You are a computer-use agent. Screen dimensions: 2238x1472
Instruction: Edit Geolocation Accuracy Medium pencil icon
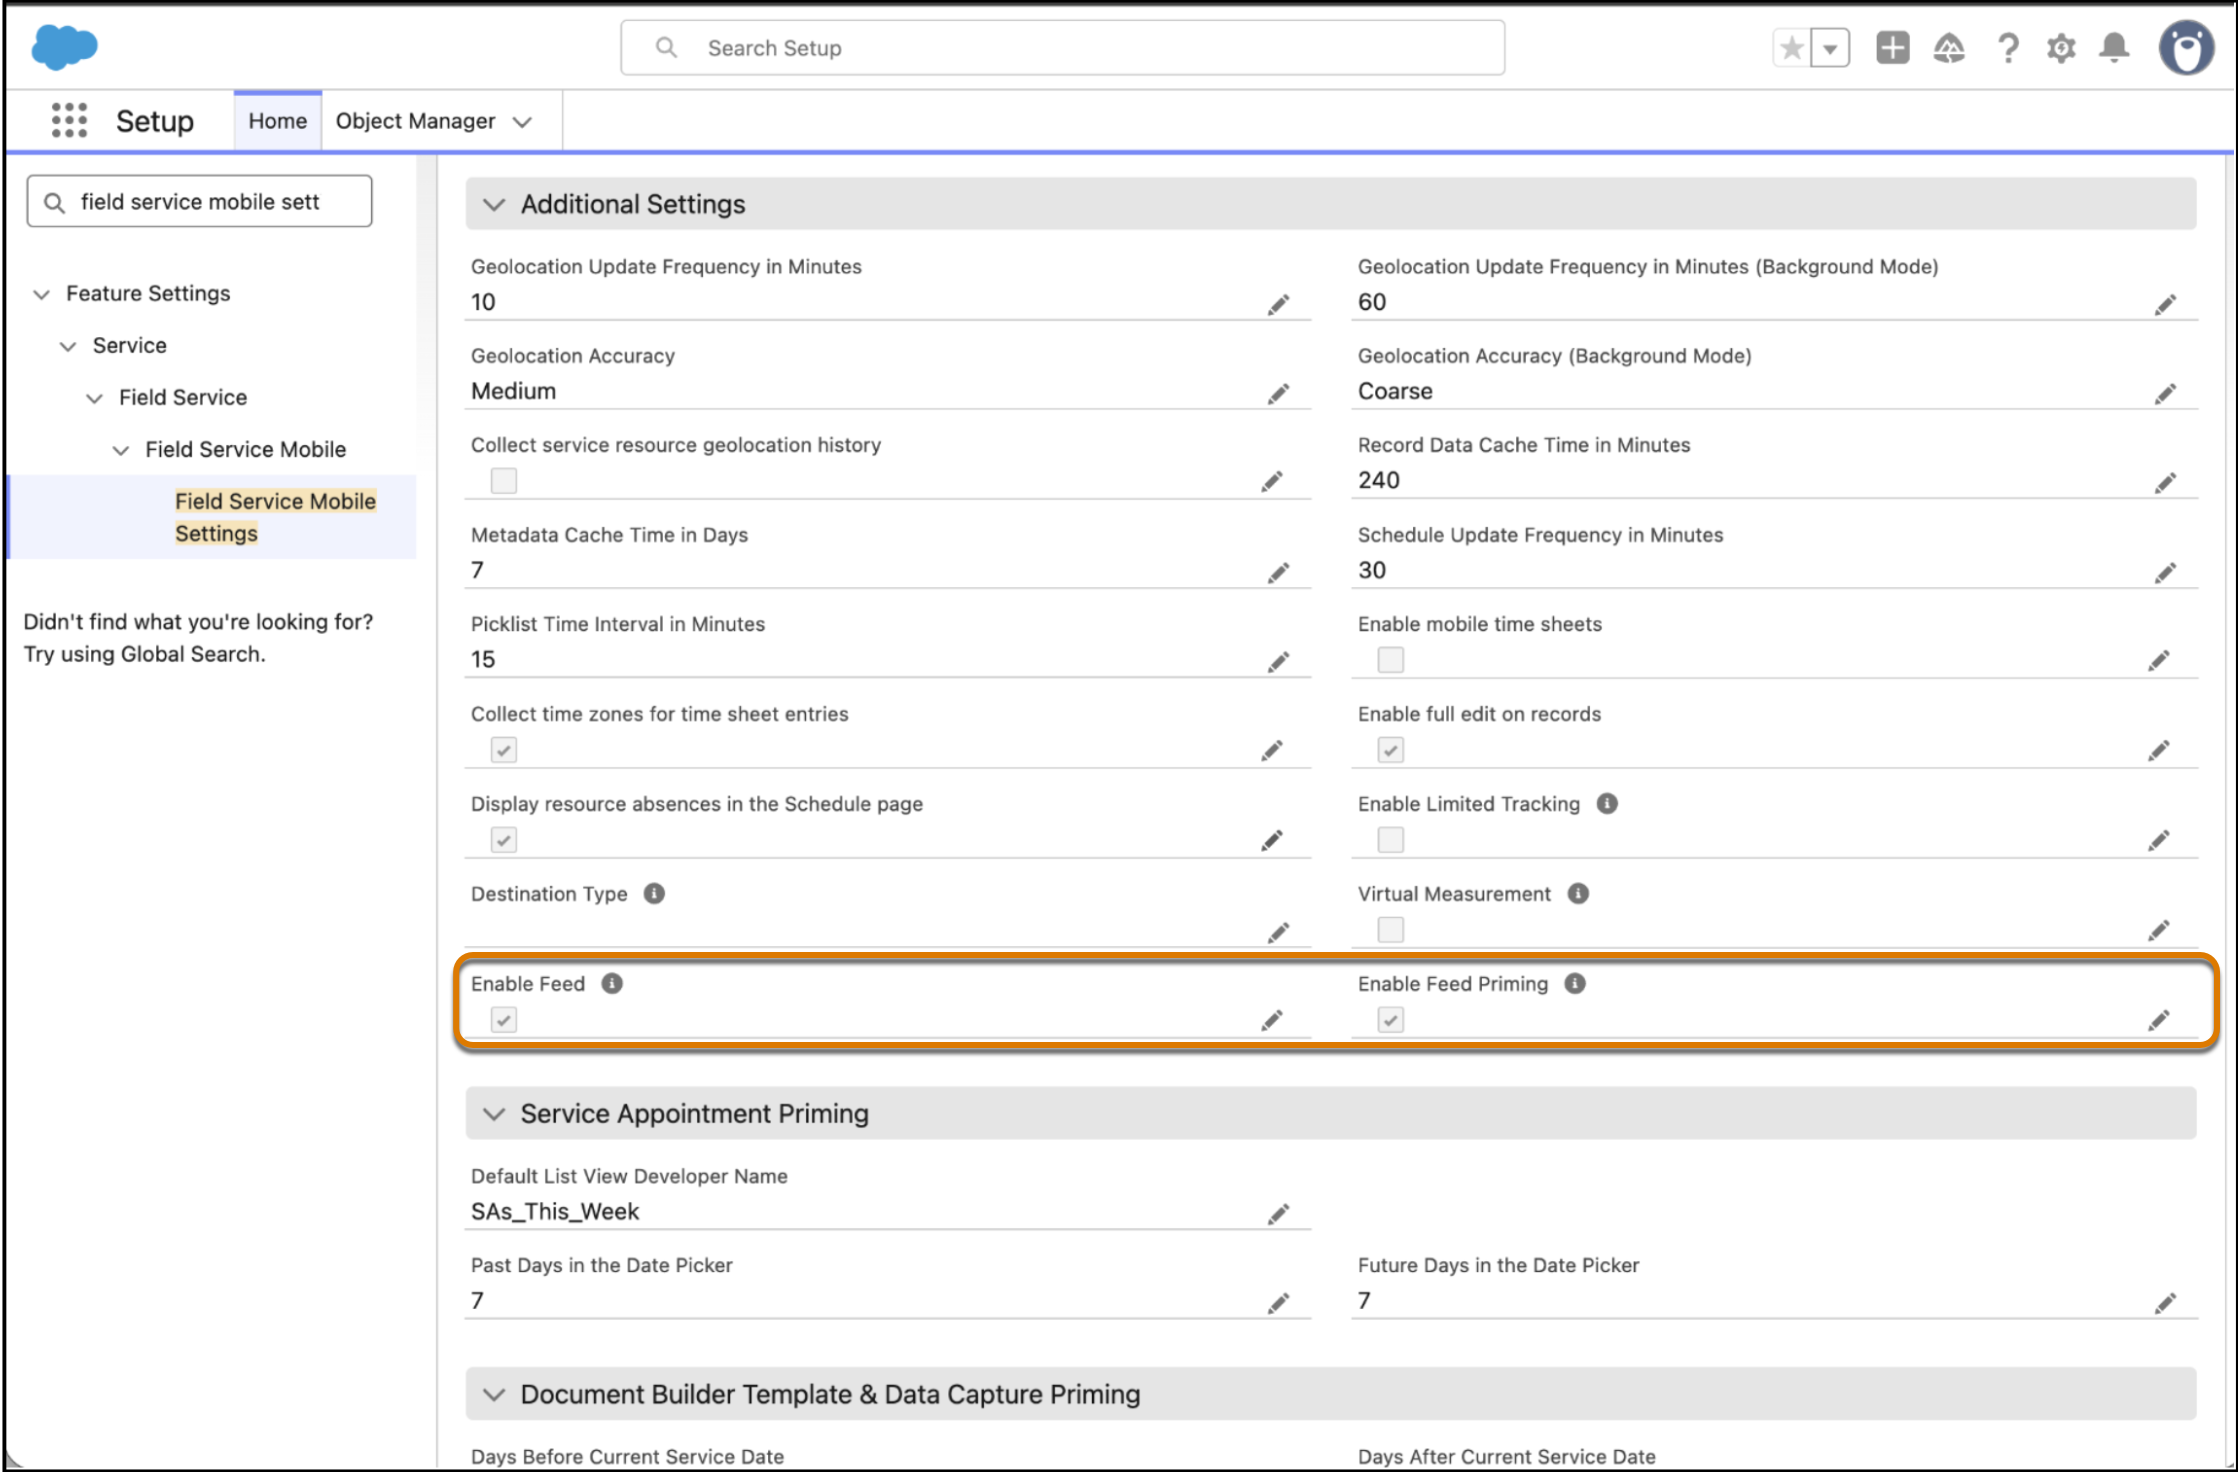click(x=1279, y=393)
